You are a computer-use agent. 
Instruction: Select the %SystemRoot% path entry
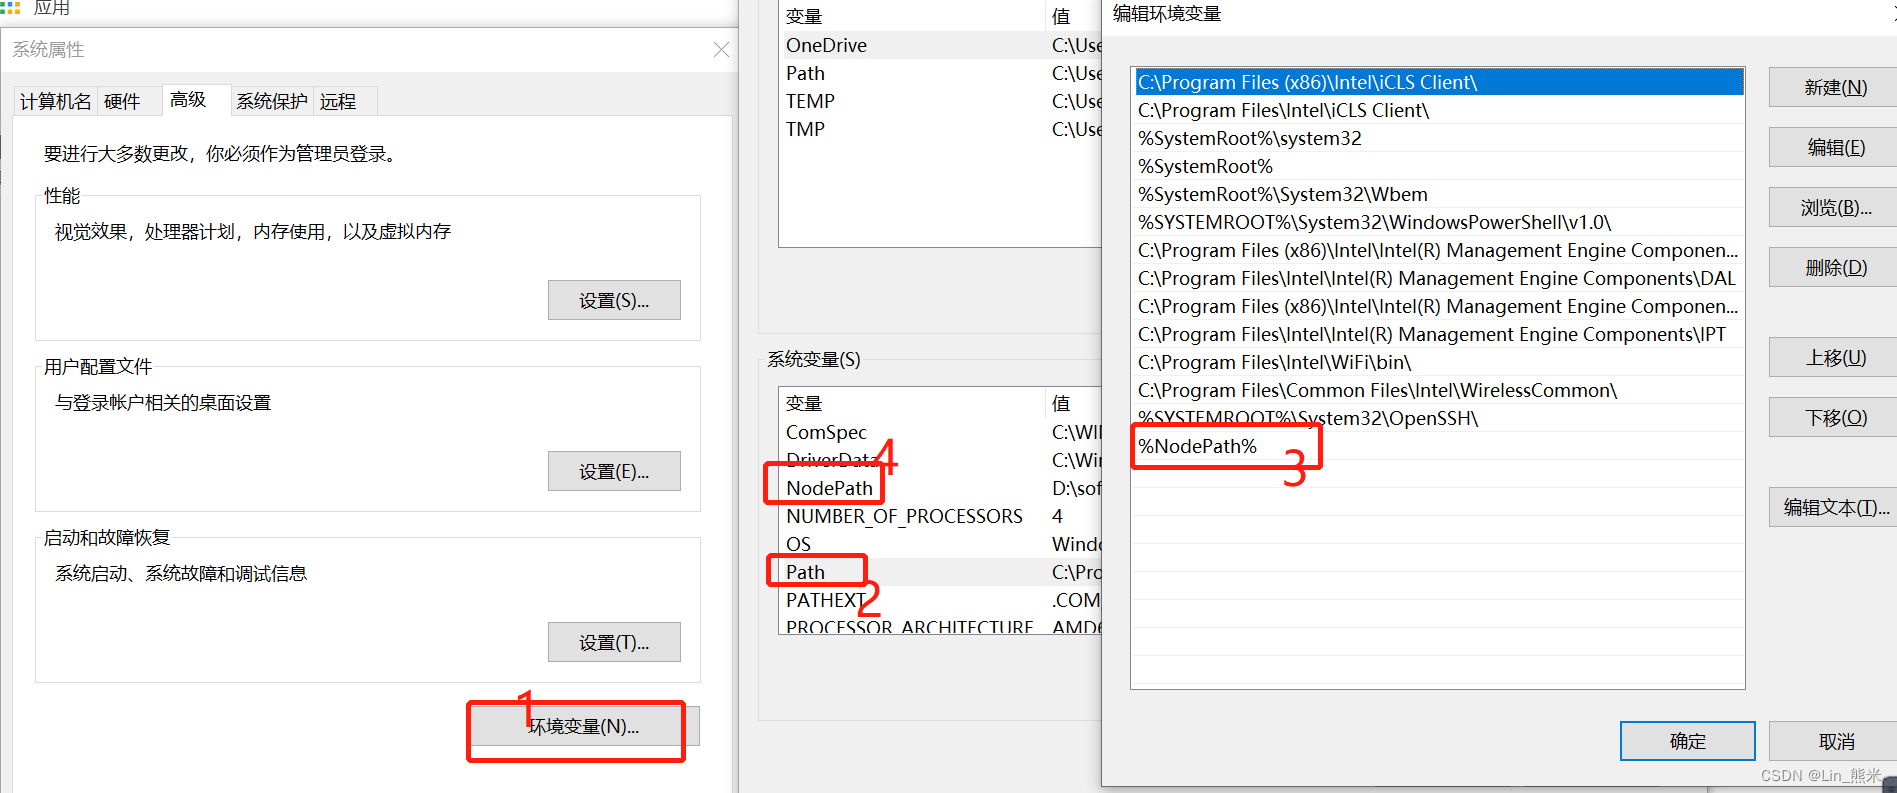[1438, 166]
